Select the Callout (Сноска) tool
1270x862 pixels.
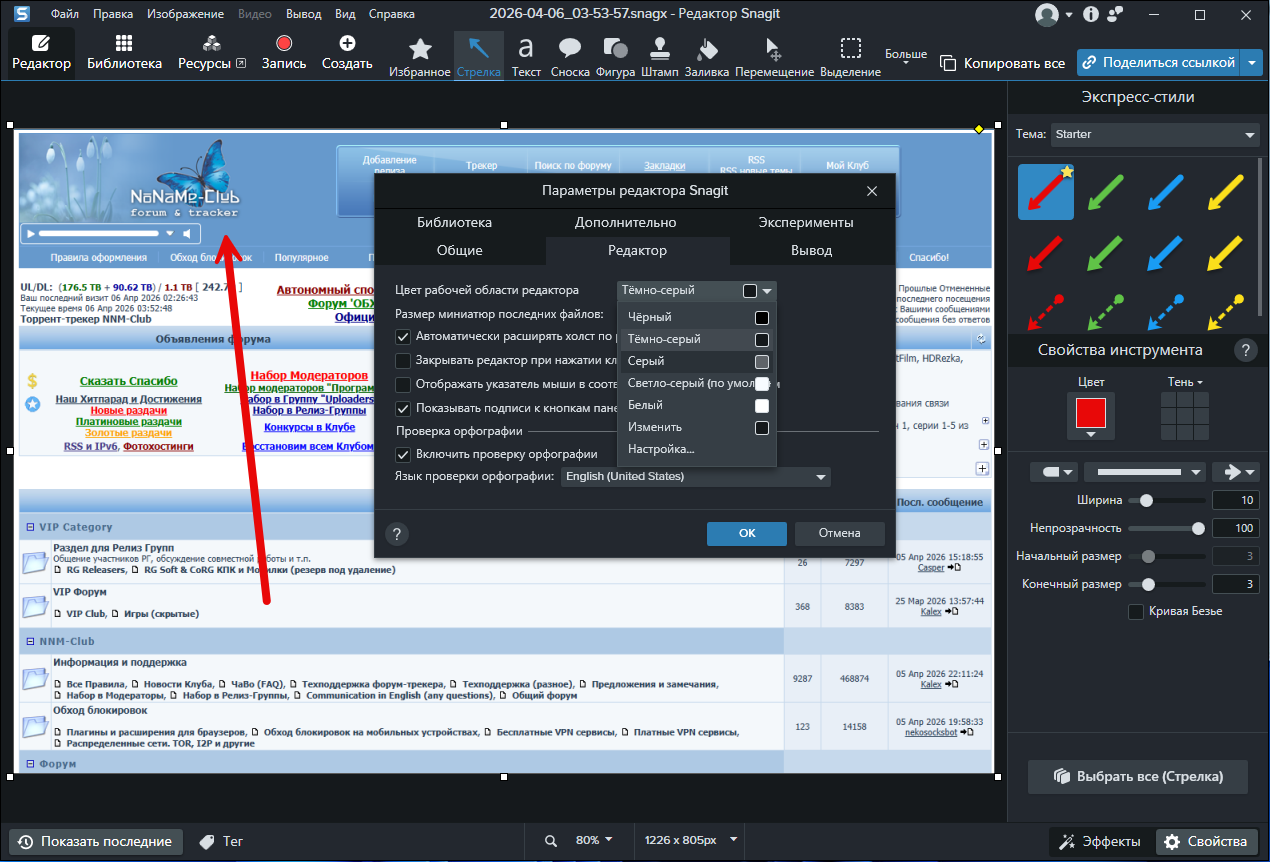[570, 55]
